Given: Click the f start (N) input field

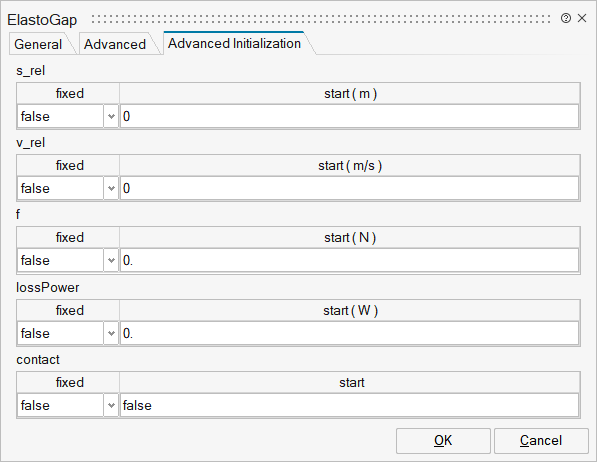Looking at the screenshot, I should click(350, 261).
